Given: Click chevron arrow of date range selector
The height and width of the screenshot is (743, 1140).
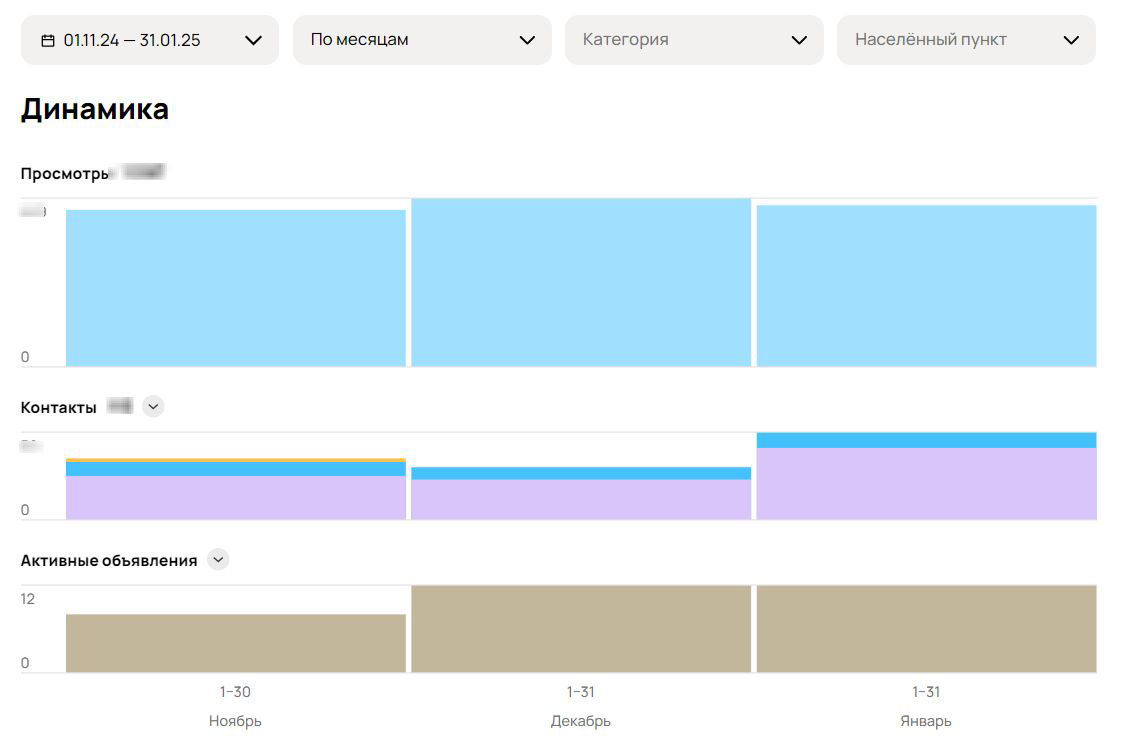Looking at the screenshot, I should point(253,40).
